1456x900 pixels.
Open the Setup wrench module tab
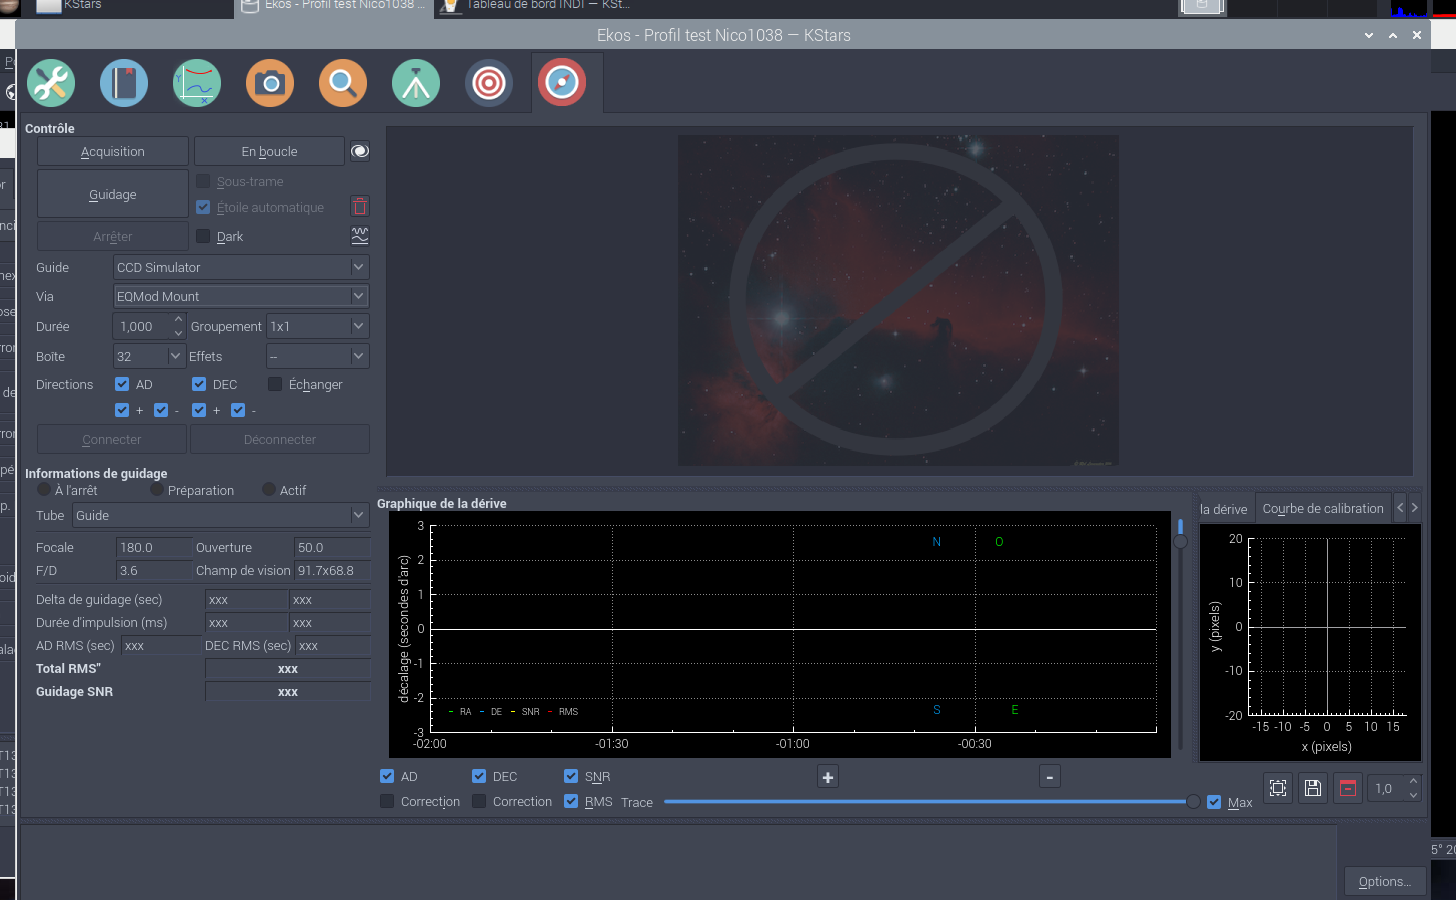pos(51,83)
